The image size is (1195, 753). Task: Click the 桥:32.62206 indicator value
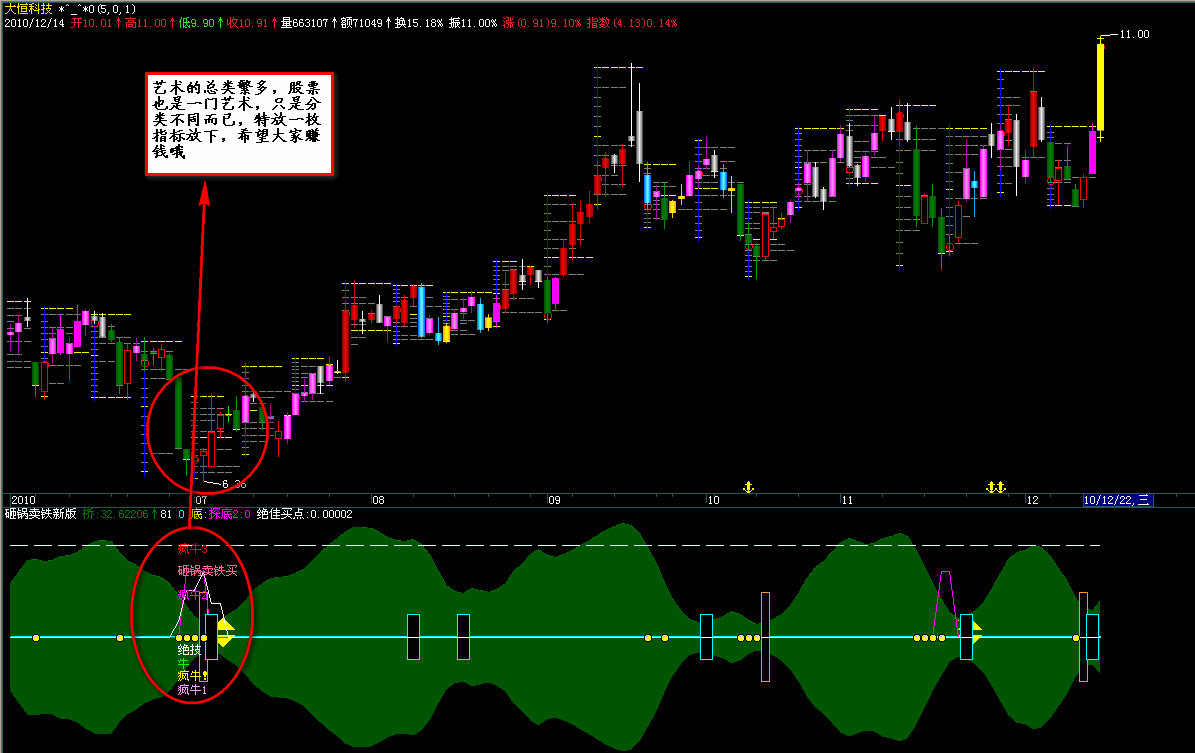[115, 514]
